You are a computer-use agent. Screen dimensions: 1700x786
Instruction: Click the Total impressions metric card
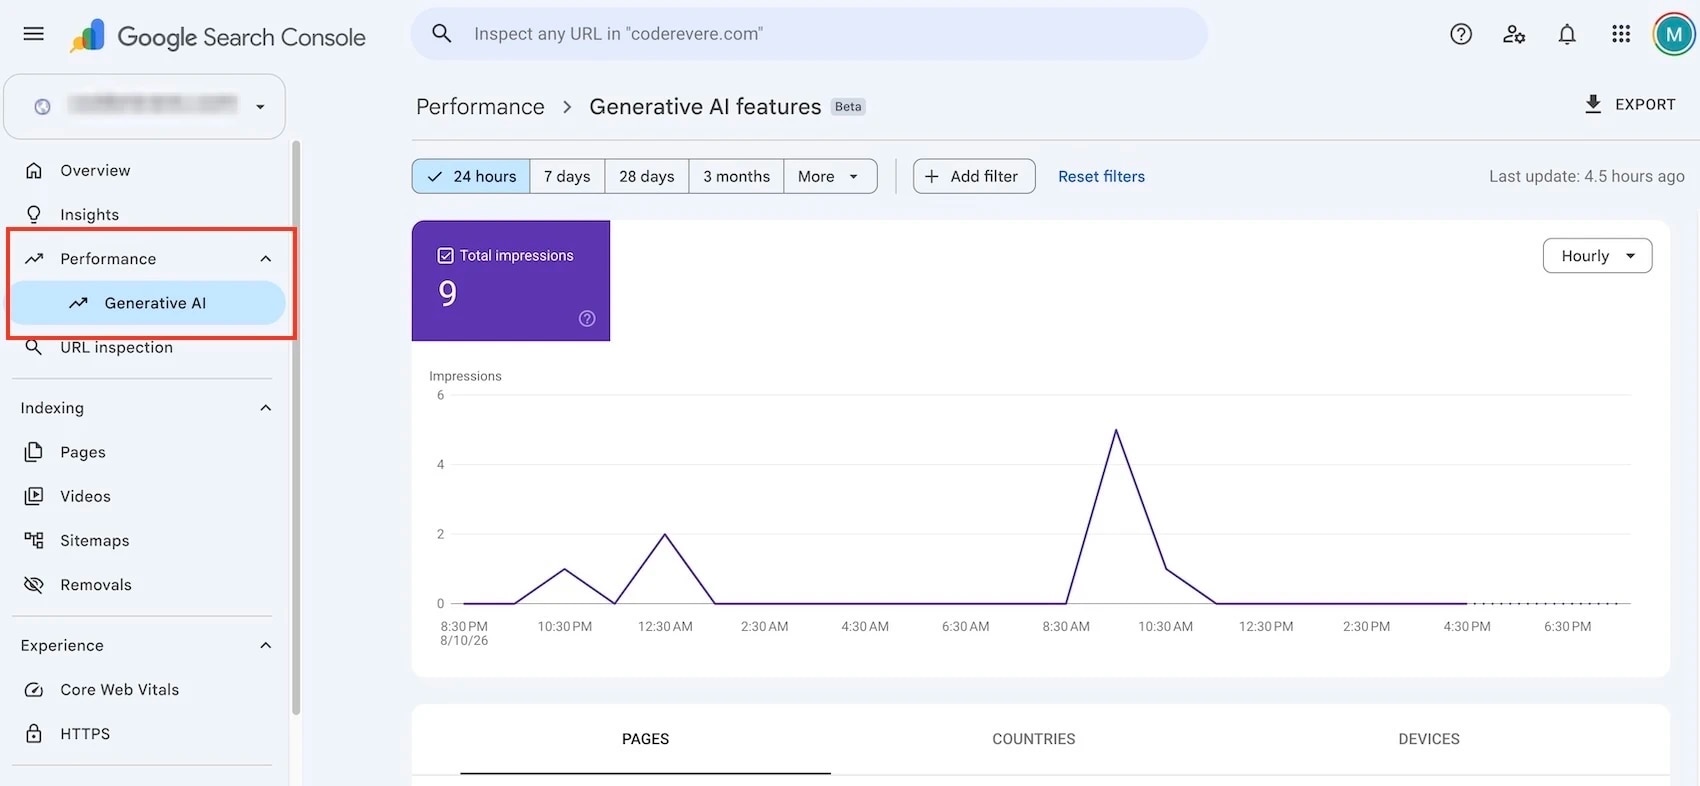[511, 281]
